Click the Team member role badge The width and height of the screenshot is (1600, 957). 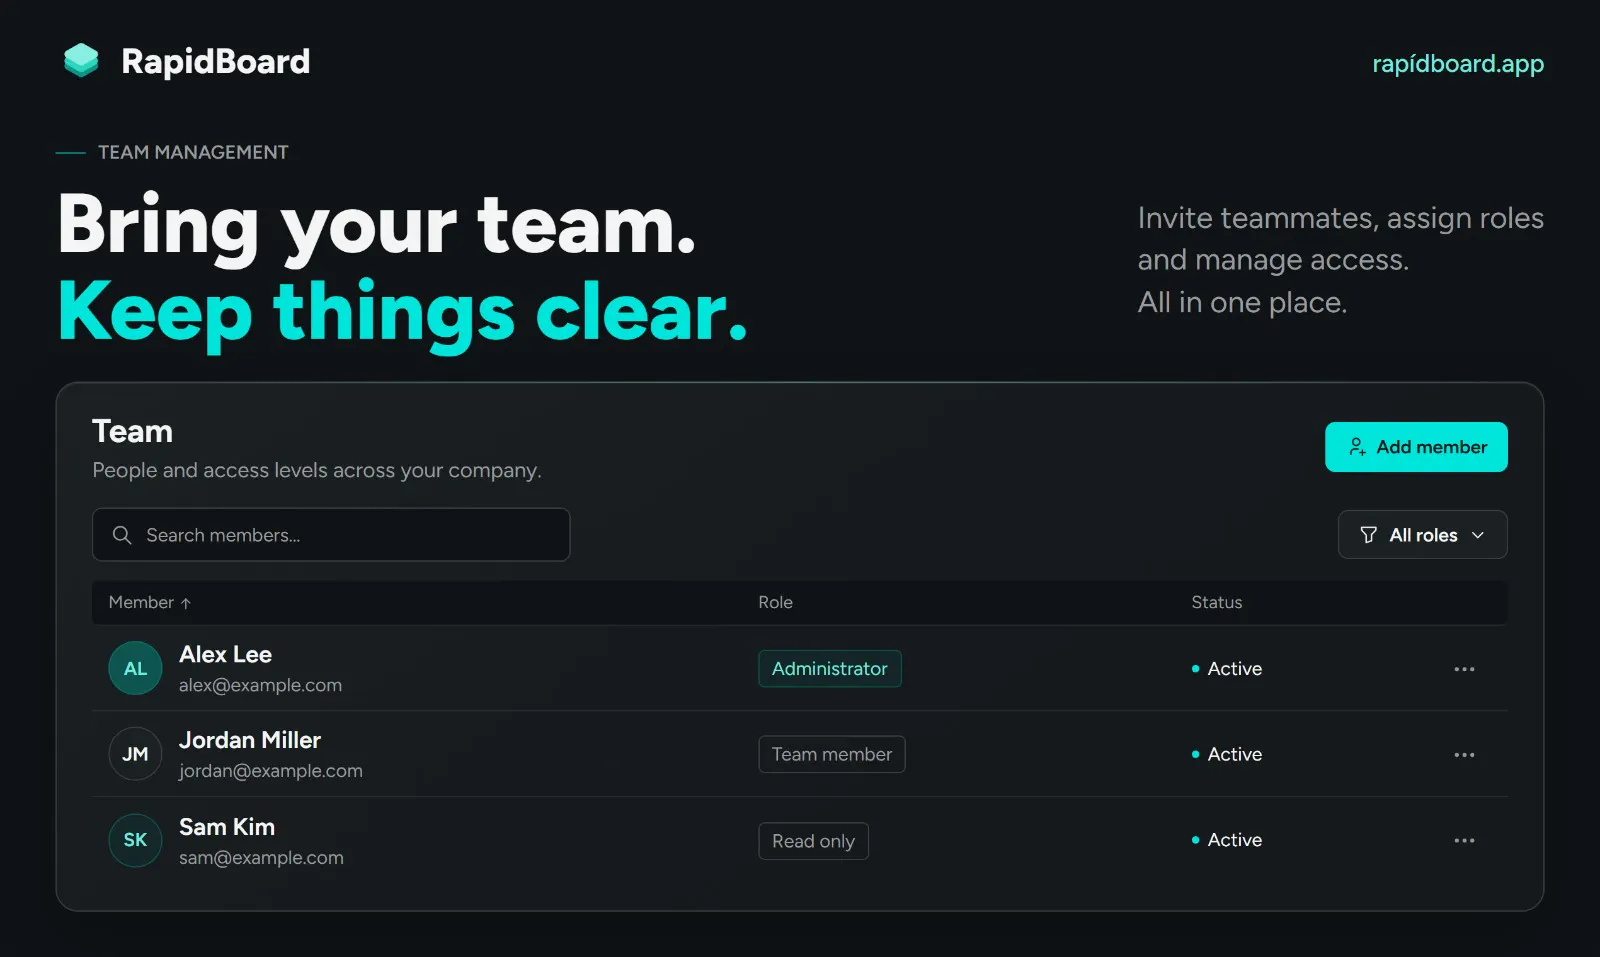[832, 755]
